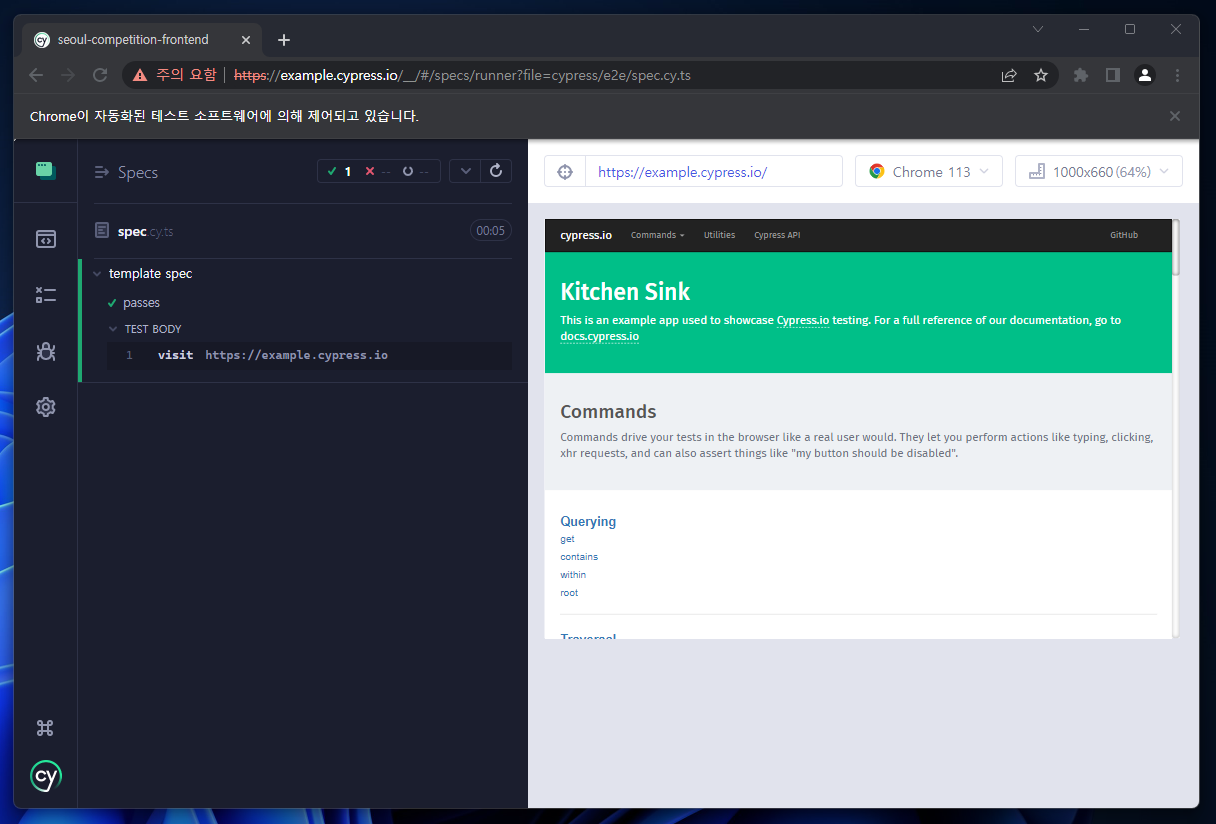Open the Specs page icon in the sidebar
This screenshot has width=1216, height=824.
click(45, 239)
